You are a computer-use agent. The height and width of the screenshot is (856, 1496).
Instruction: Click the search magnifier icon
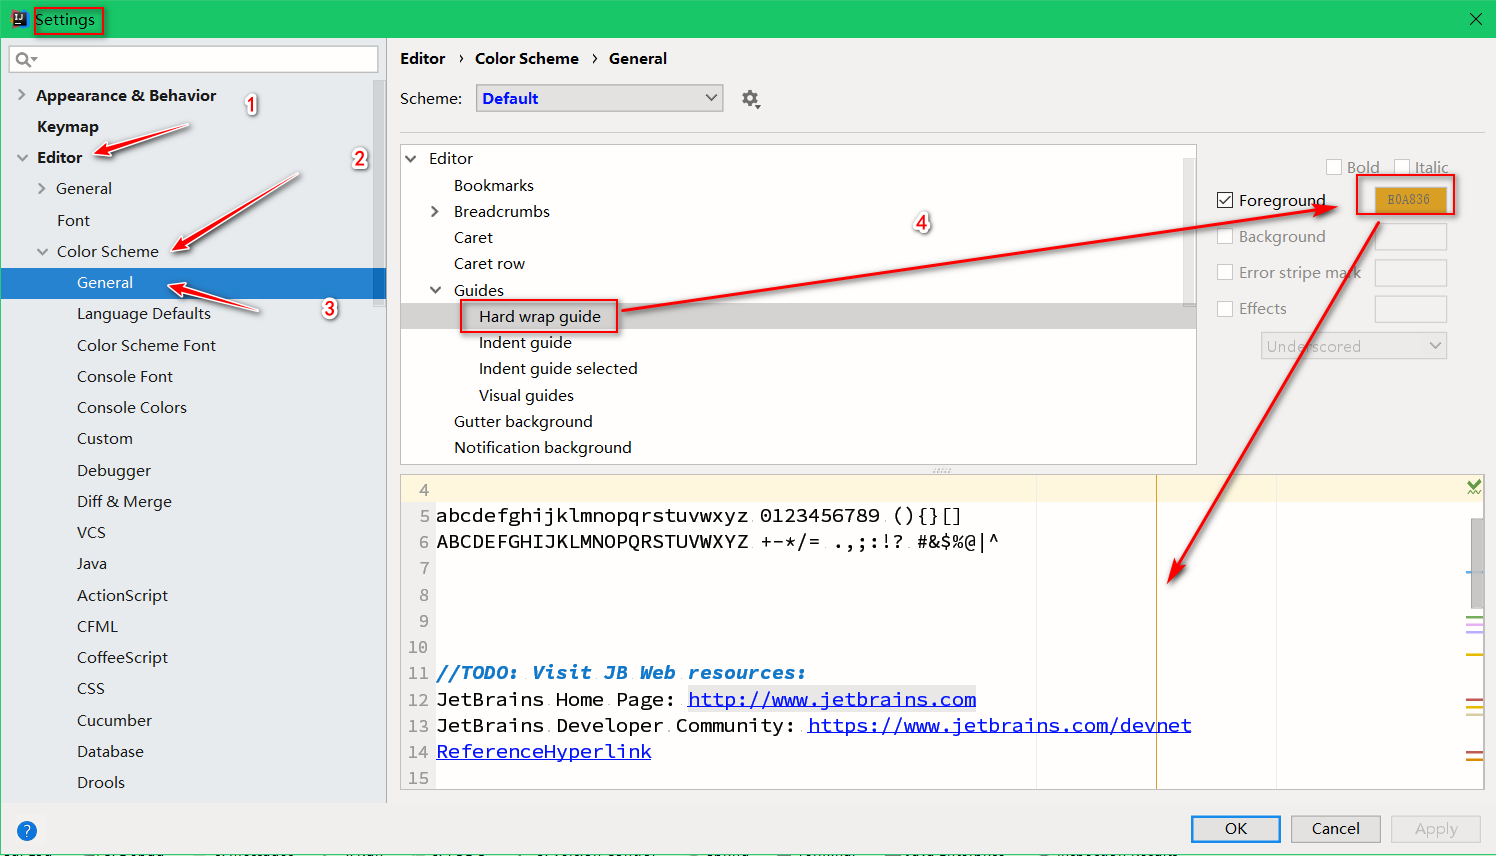click(x=26, y=60)
